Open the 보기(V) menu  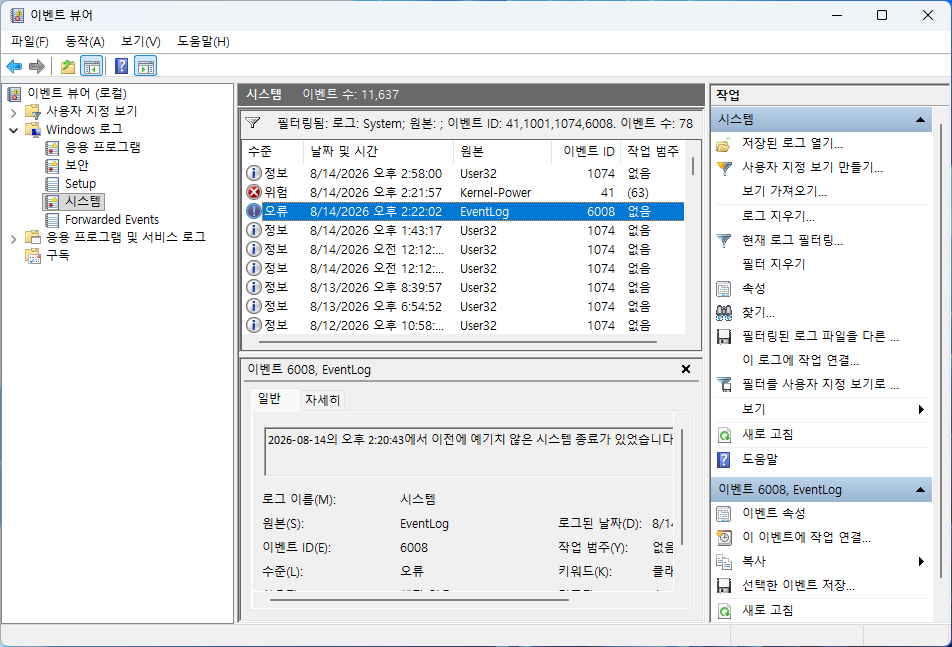click(x=141, y=41)
